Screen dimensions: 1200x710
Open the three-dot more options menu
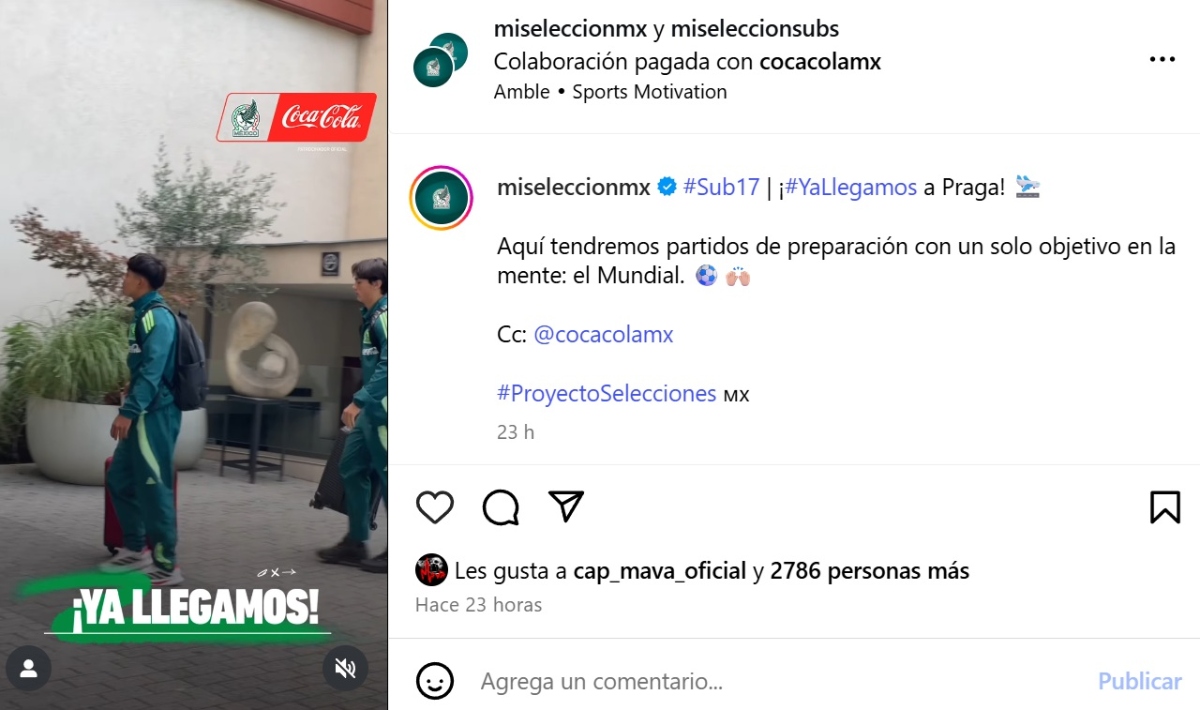click(1162, 60)
